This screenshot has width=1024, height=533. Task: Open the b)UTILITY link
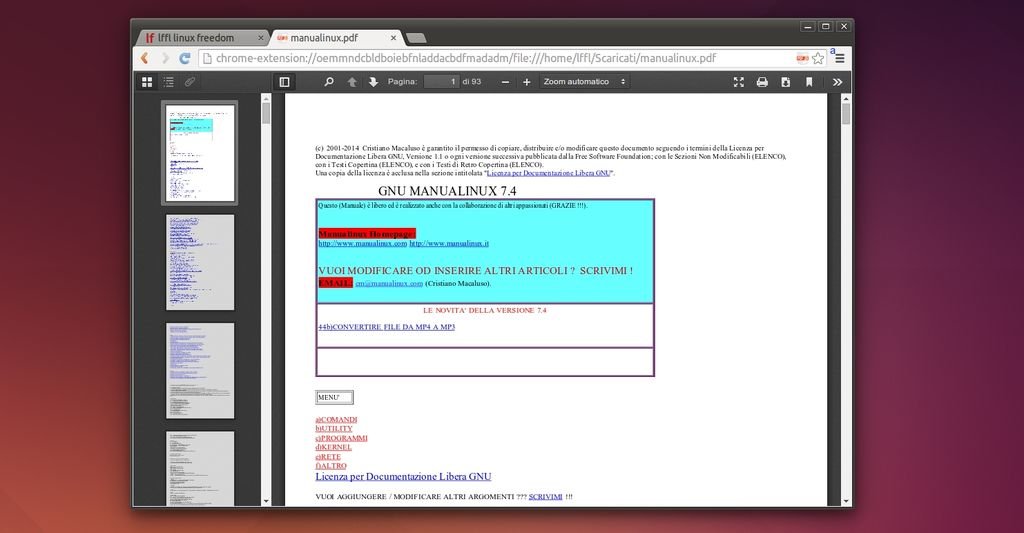click(334, 428)
